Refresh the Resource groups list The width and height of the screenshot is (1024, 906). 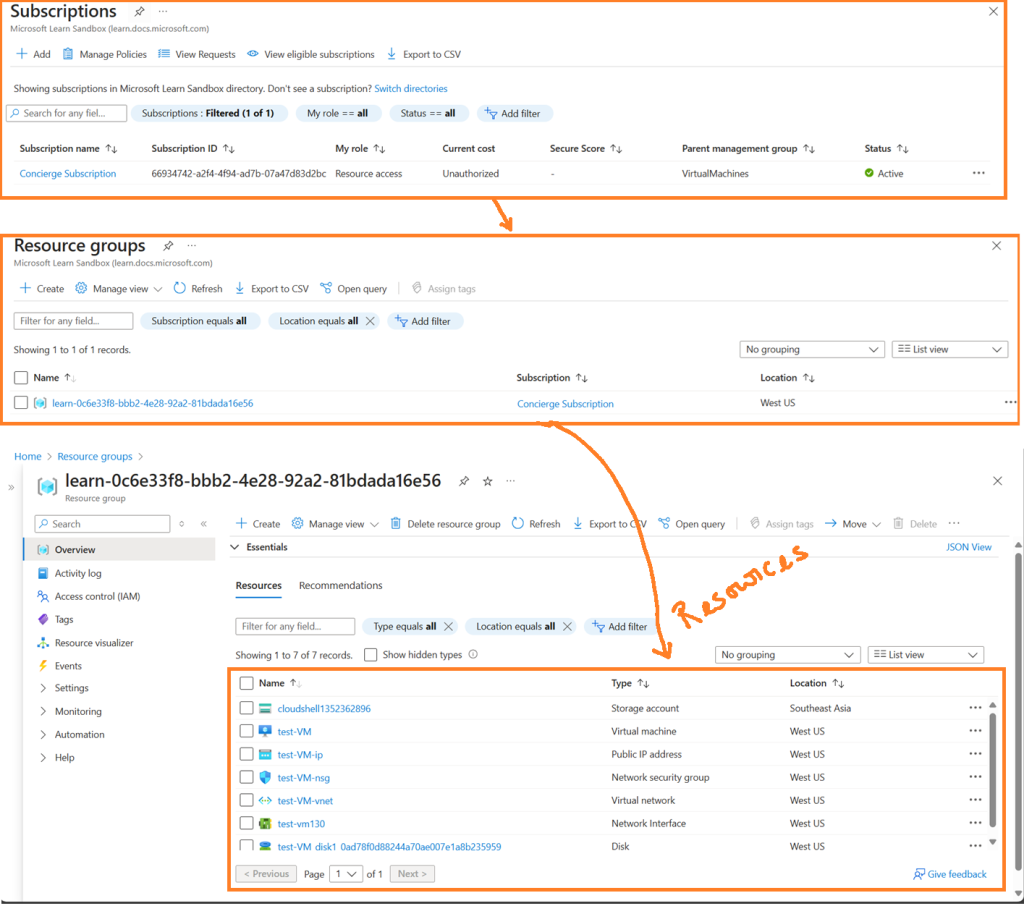(198, 289)
